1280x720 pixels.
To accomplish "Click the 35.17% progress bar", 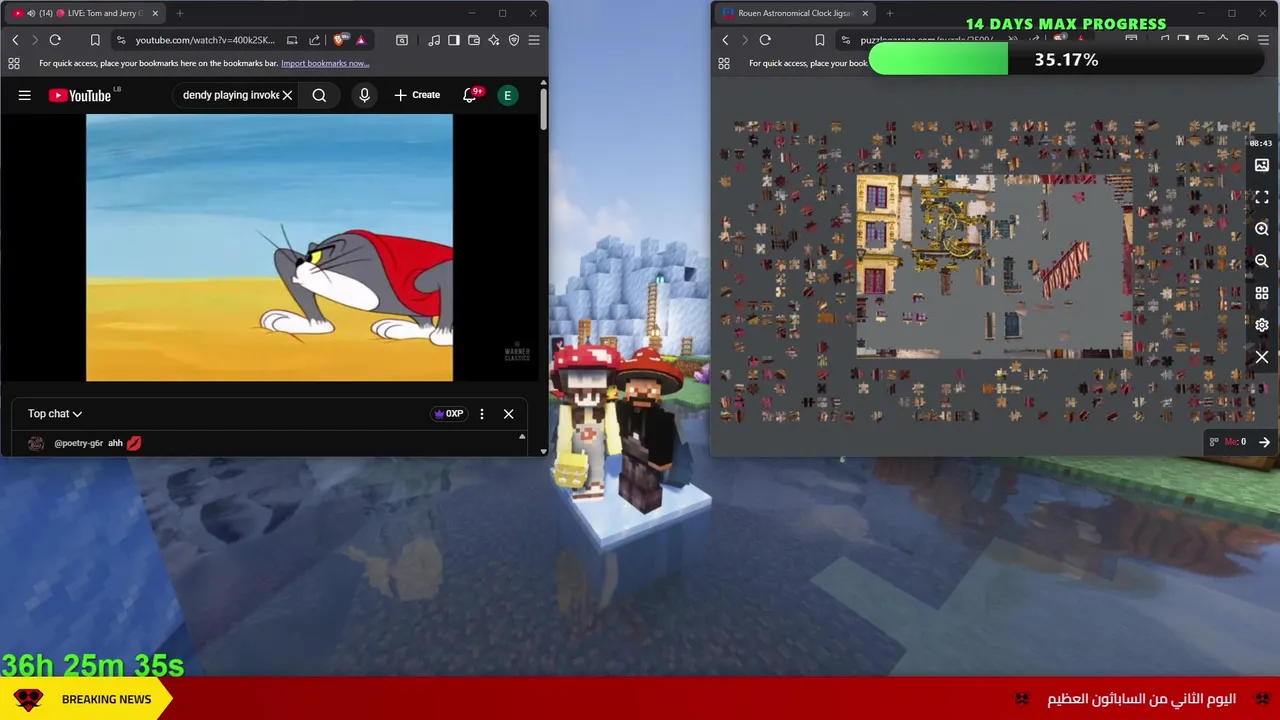I will [x=1066, y=60].
